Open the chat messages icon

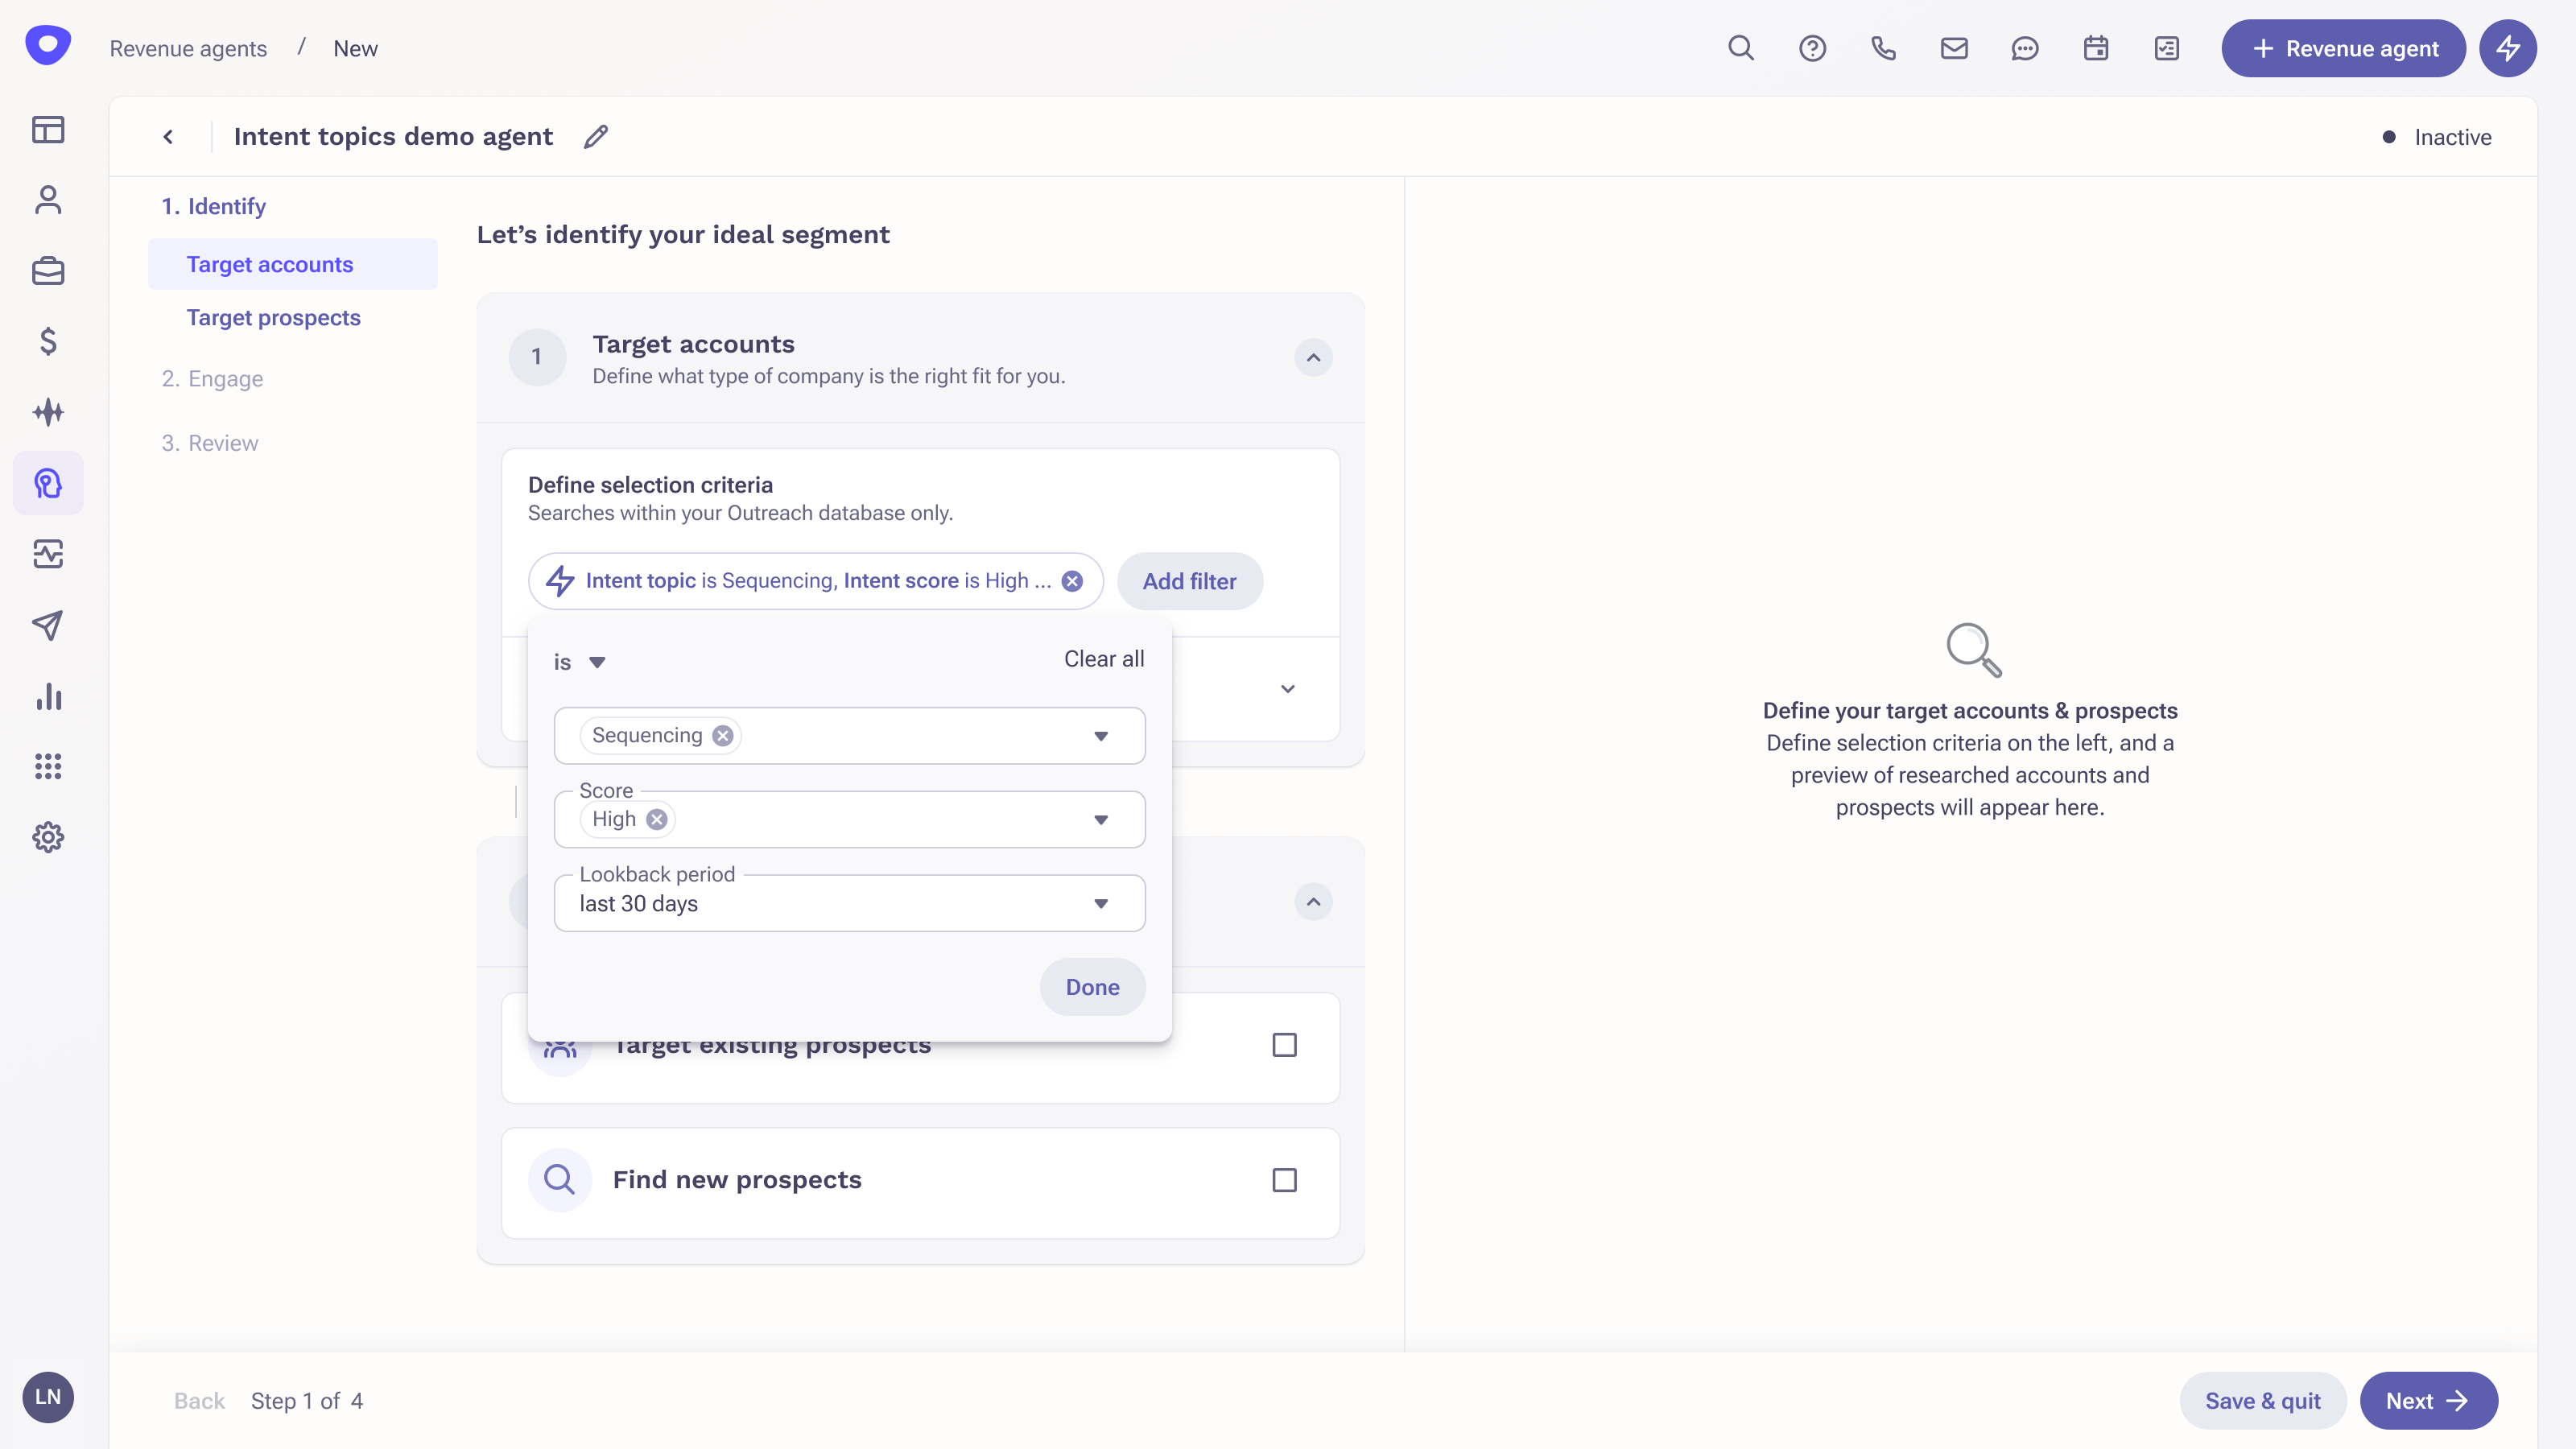(2025, 48)
